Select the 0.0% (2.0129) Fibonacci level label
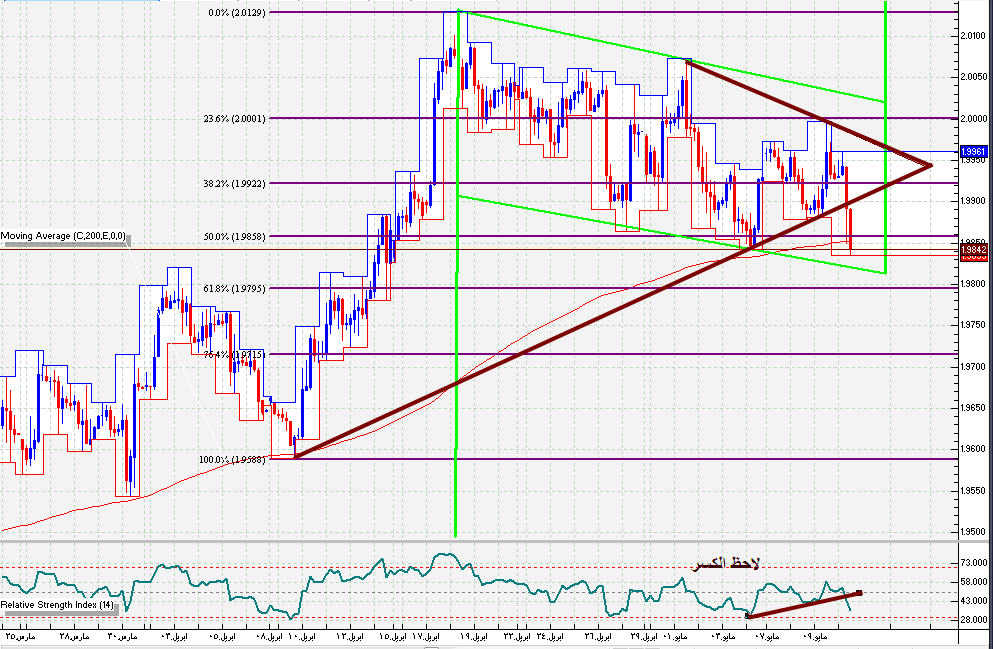993x649 pixels. tap(237, 13)
